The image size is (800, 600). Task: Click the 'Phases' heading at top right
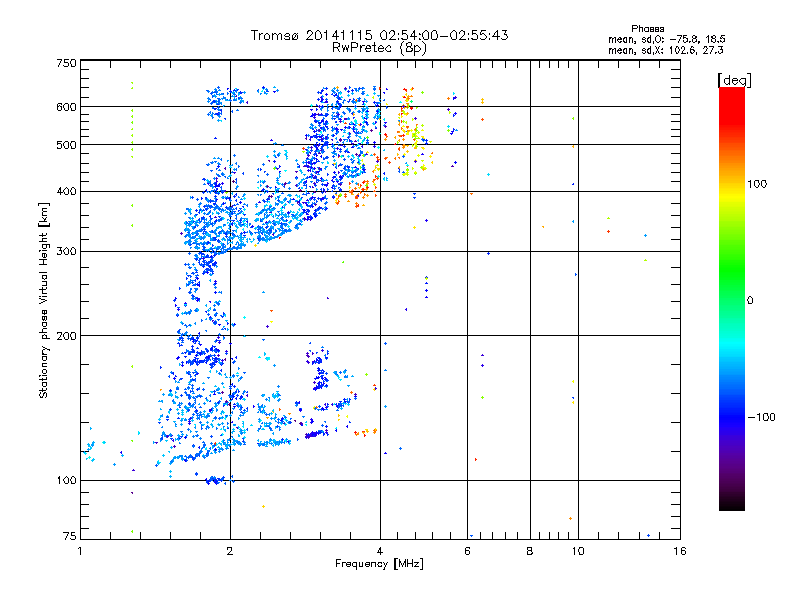(x=647, y=29)
